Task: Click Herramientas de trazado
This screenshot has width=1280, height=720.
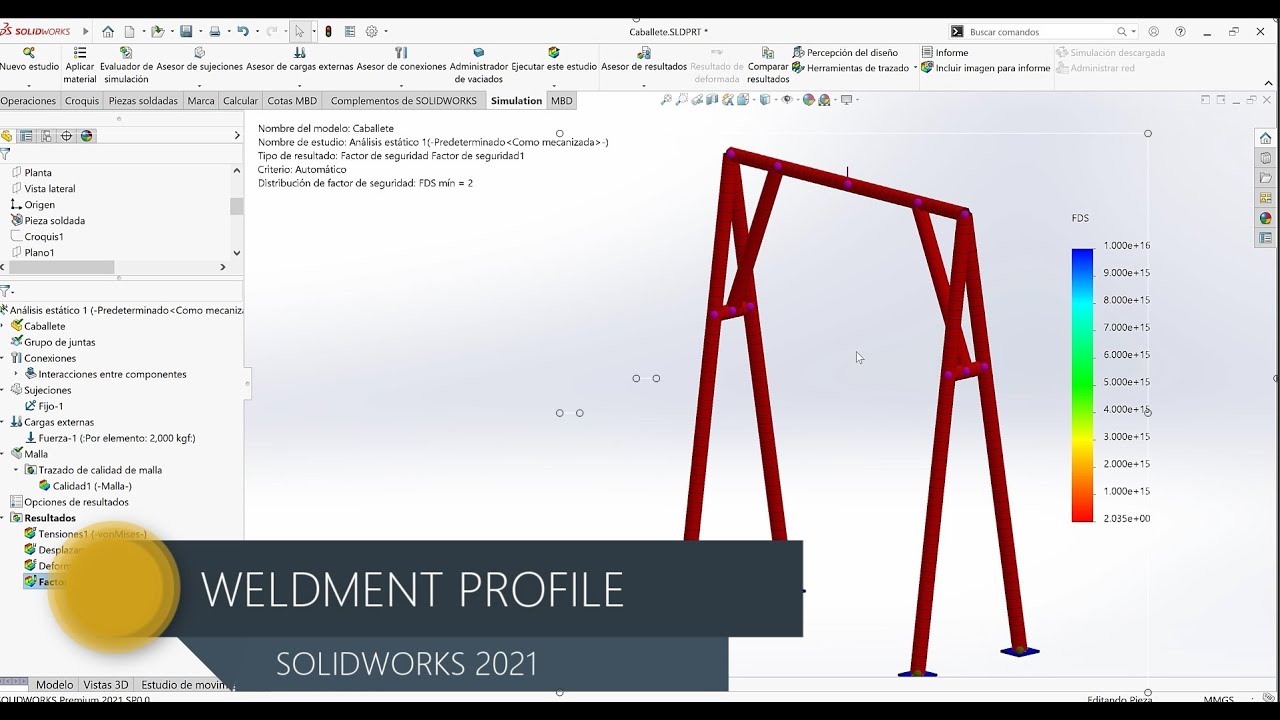Action: [850, 68]
